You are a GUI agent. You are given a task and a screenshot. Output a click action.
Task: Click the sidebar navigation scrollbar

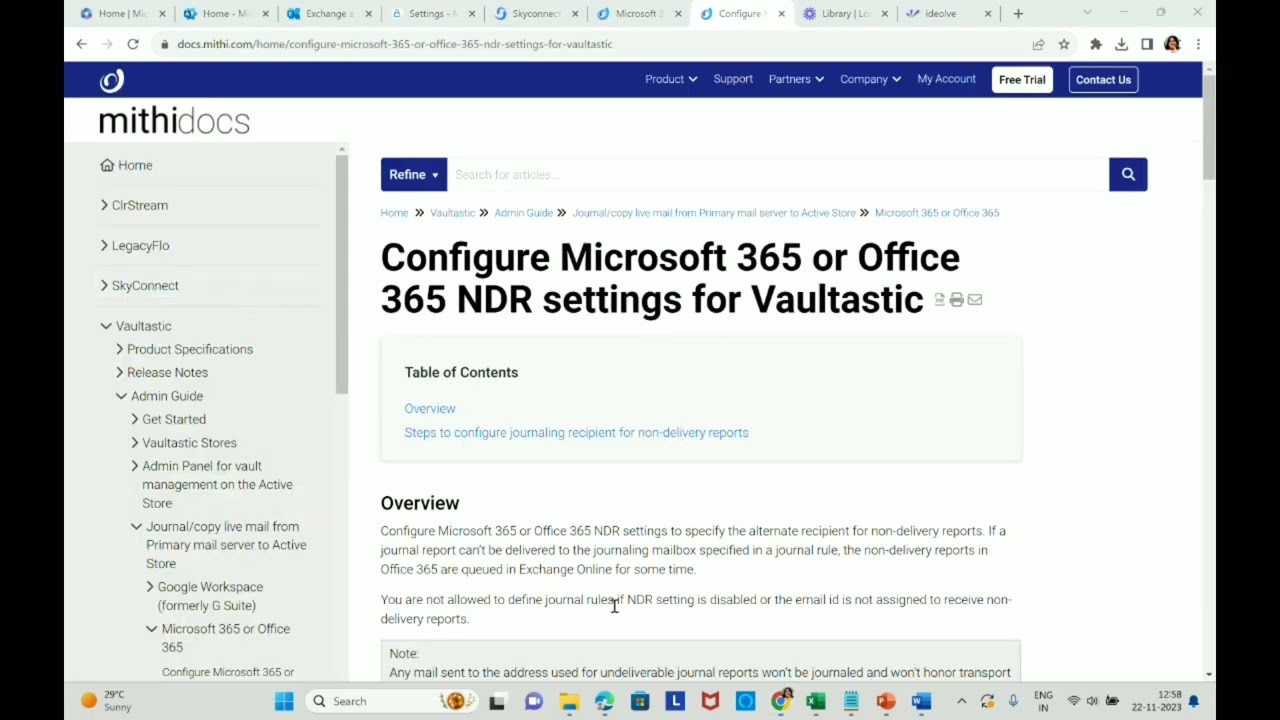tap(342, 275)
